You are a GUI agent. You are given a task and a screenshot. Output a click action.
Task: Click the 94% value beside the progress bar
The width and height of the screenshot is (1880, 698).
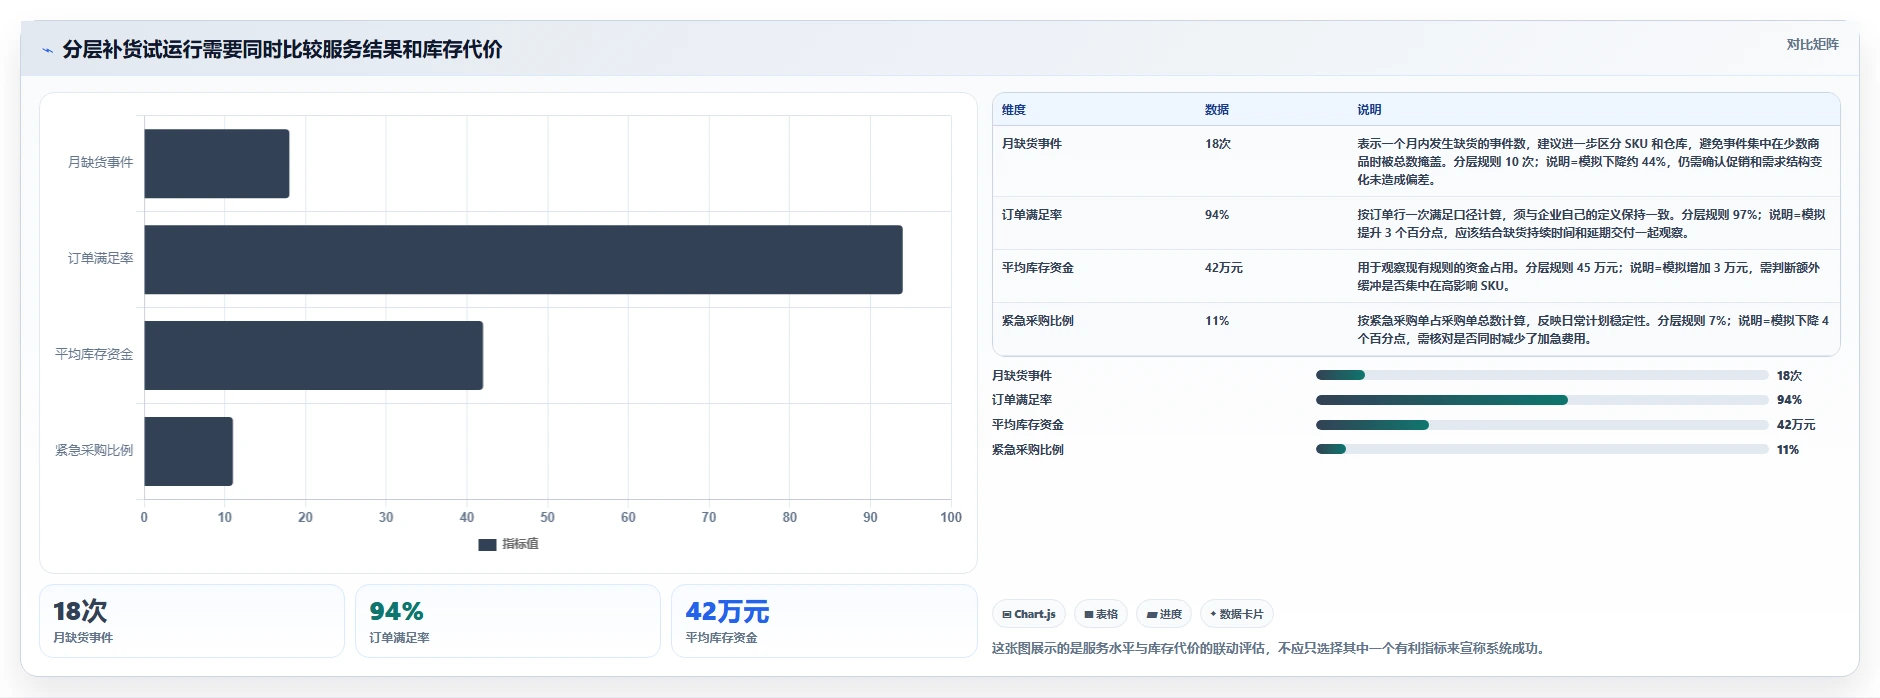[1789, 400]
